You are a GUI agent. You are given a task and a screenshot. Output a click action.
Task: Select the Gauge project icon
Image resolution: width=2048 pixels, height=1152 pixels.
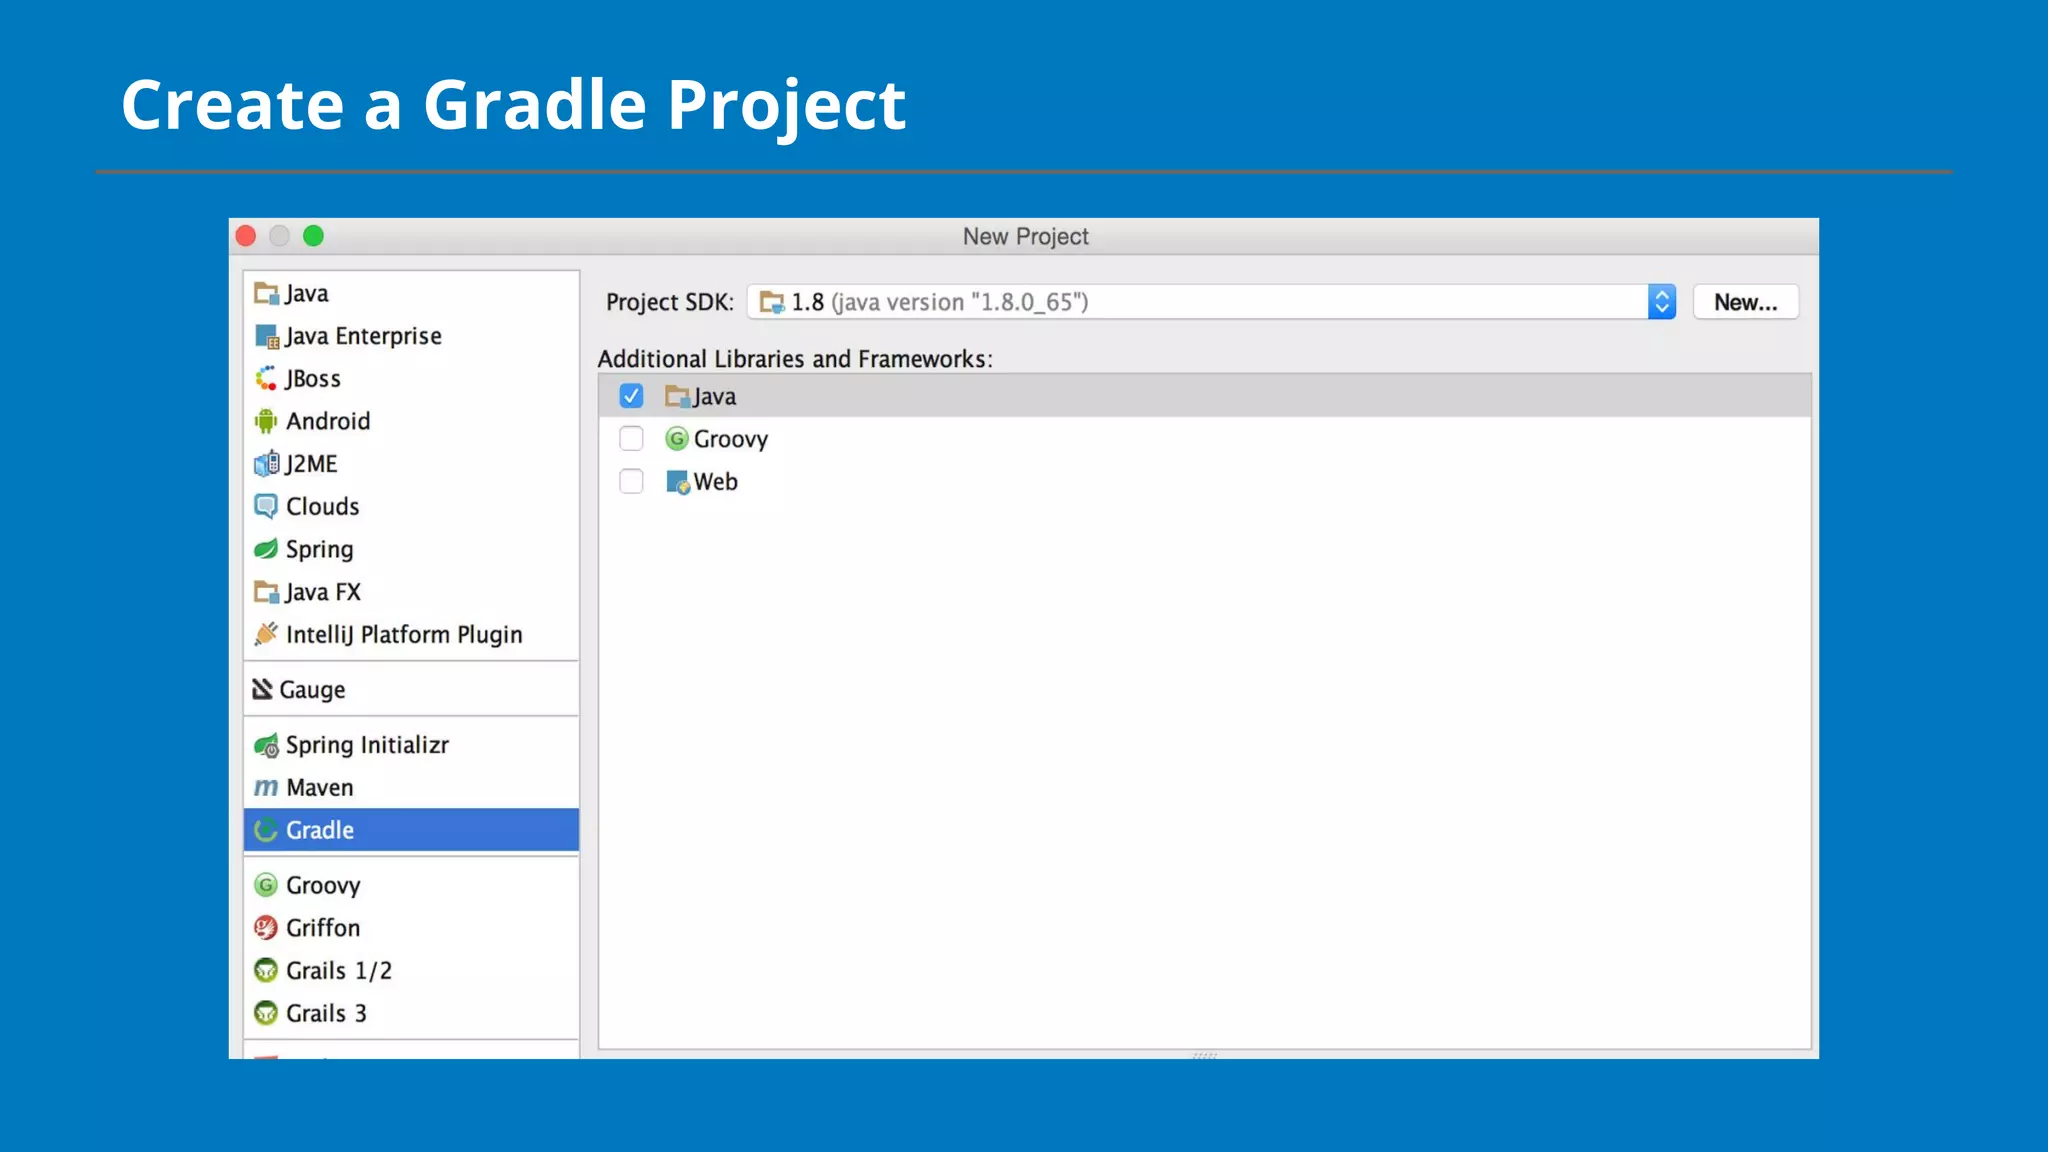pos(262,690)
